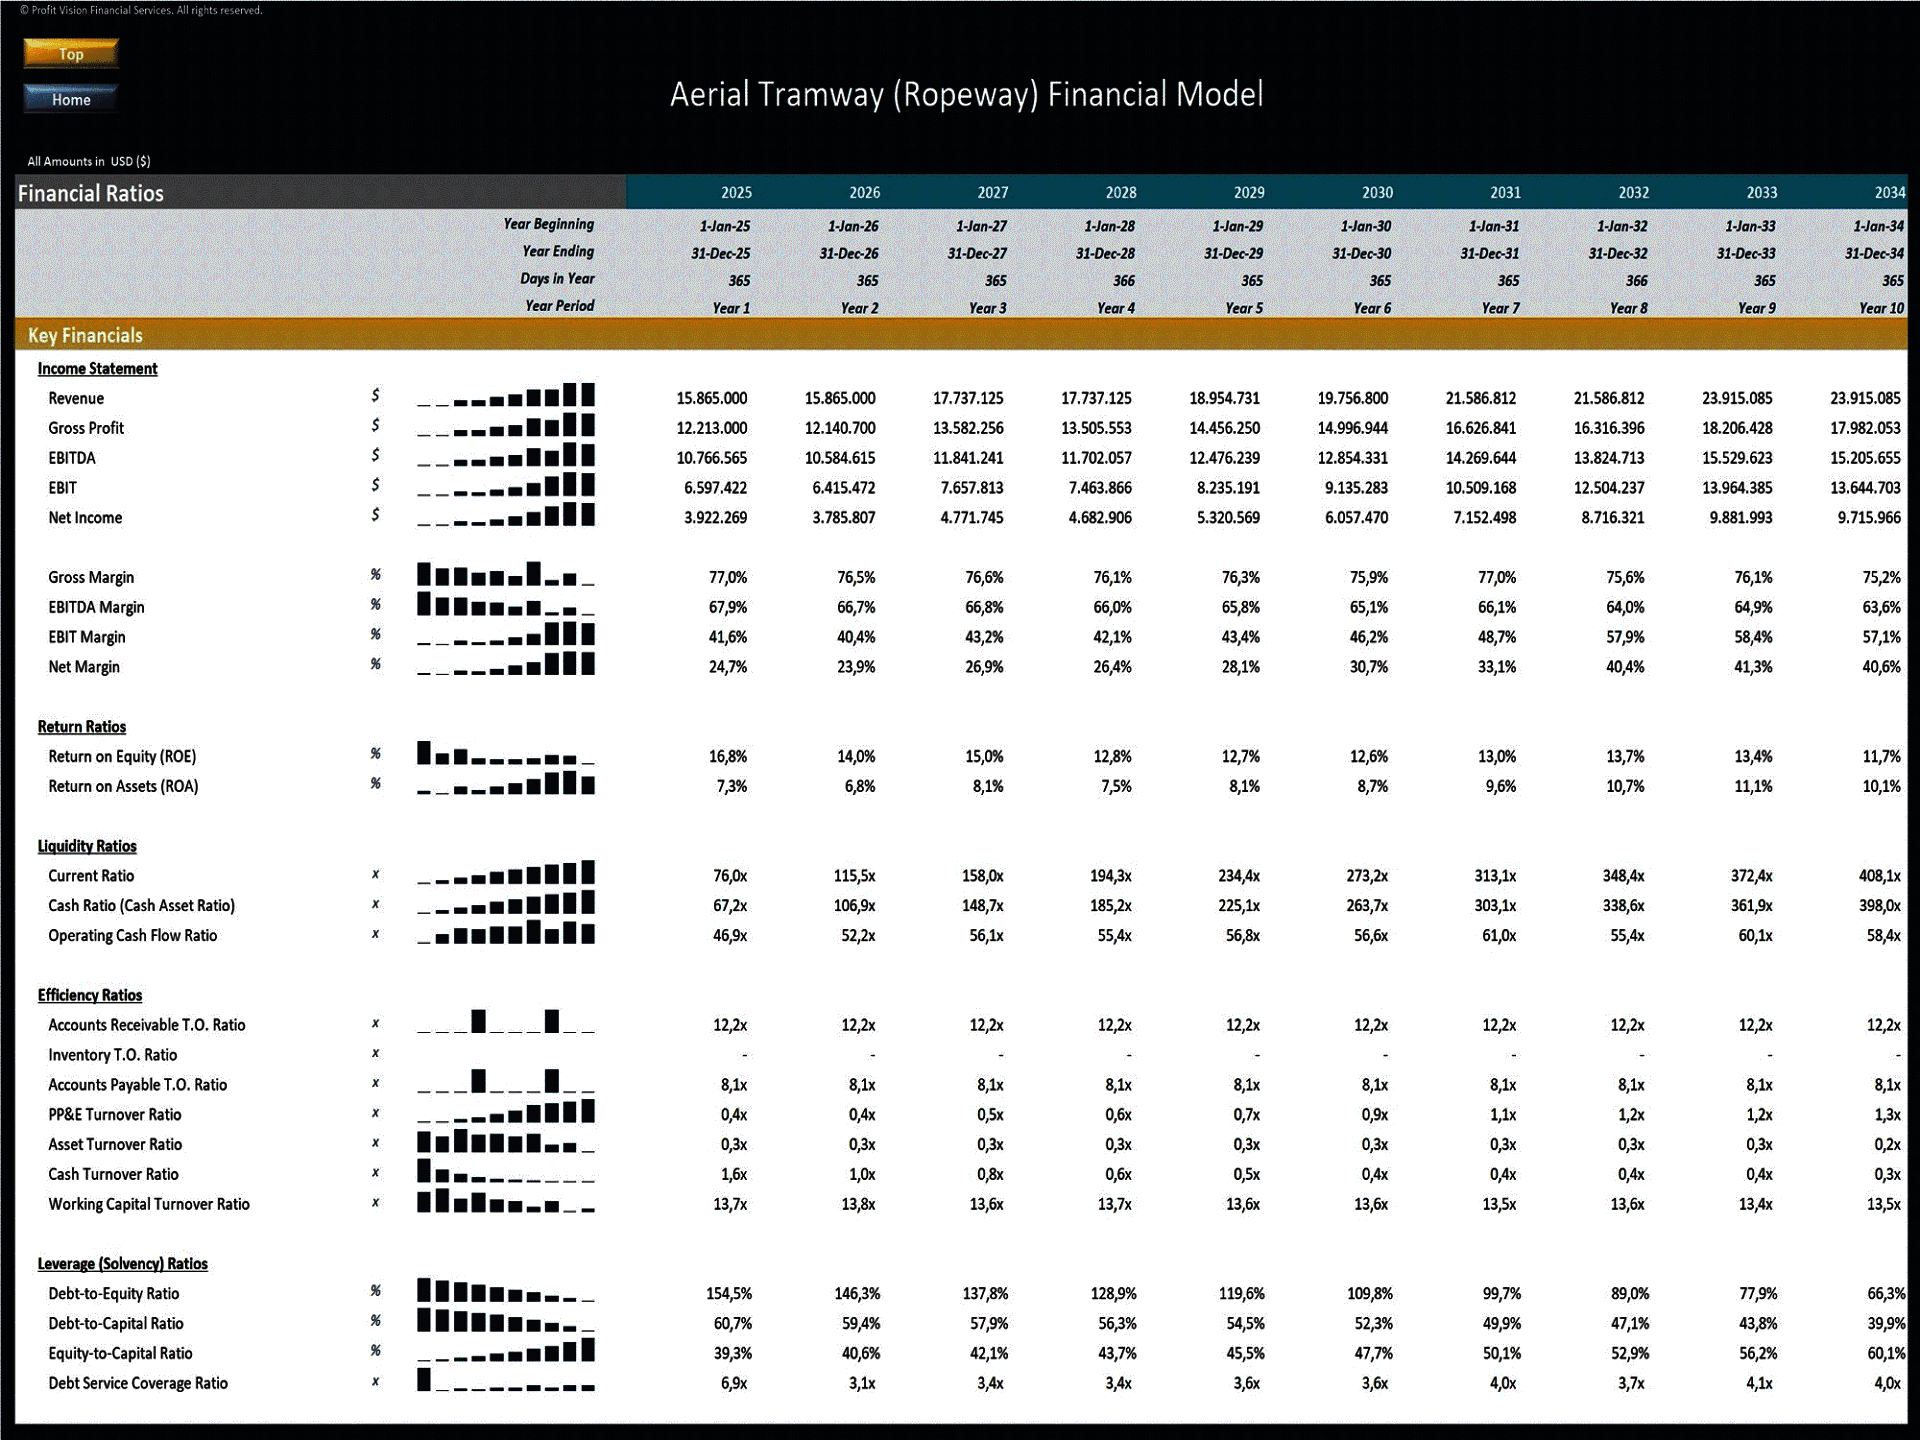This screenshot has height=1440, width=1920.
Task: Click the Leverage (Solvency) Ratios heading
Action: click(123, 1264)
